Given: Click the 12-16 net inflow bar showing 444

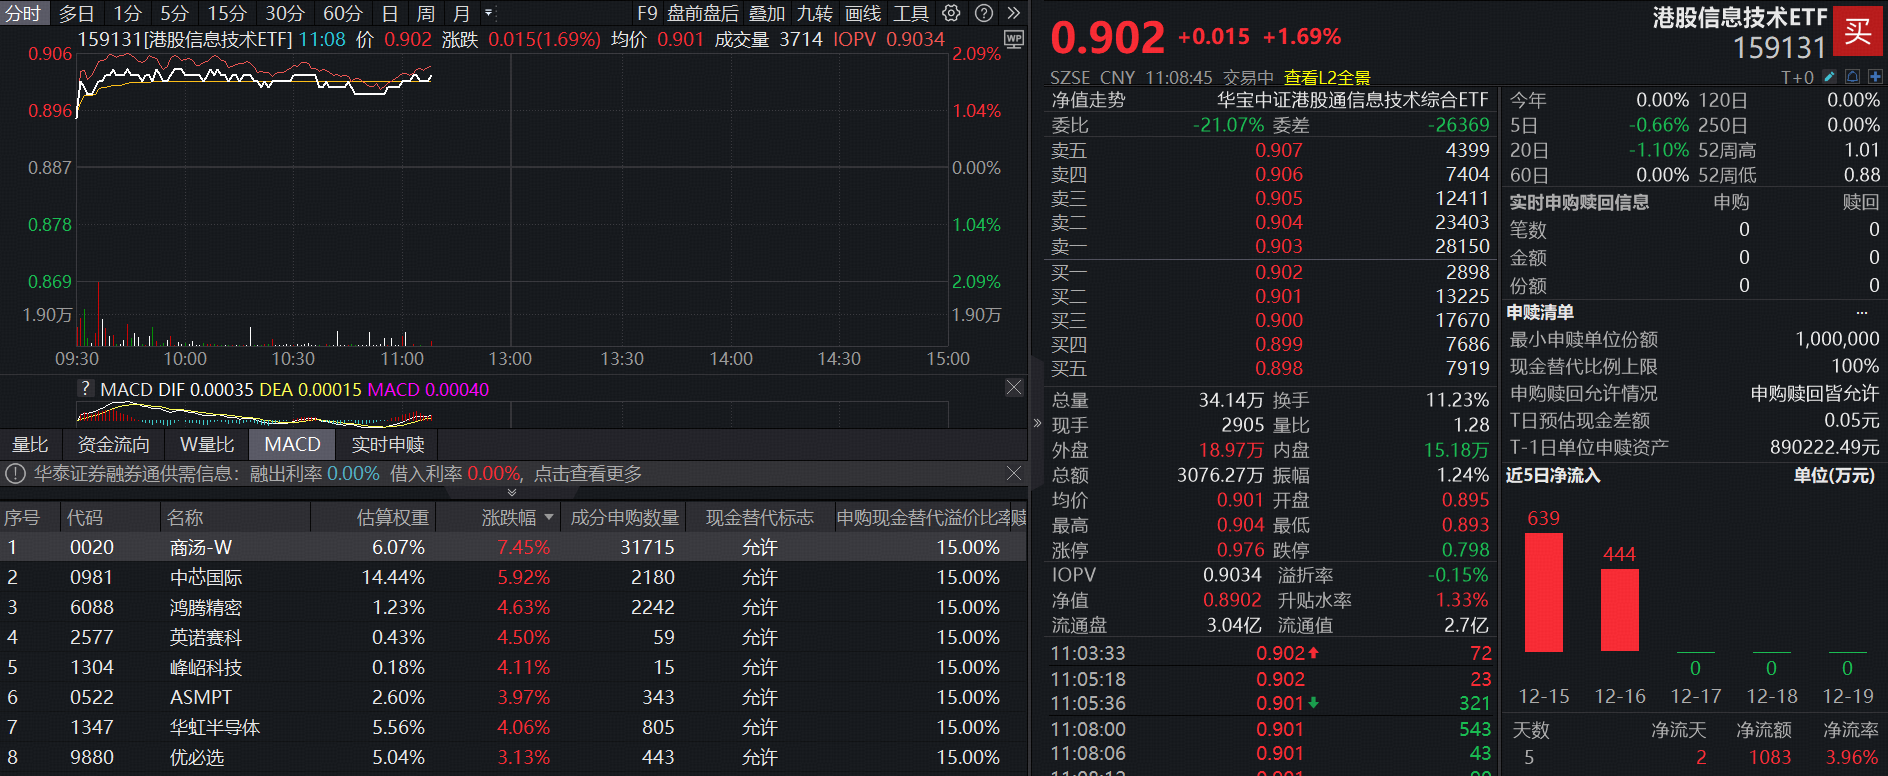Looking at the screenshot, I should click(x=1620, y=610).
